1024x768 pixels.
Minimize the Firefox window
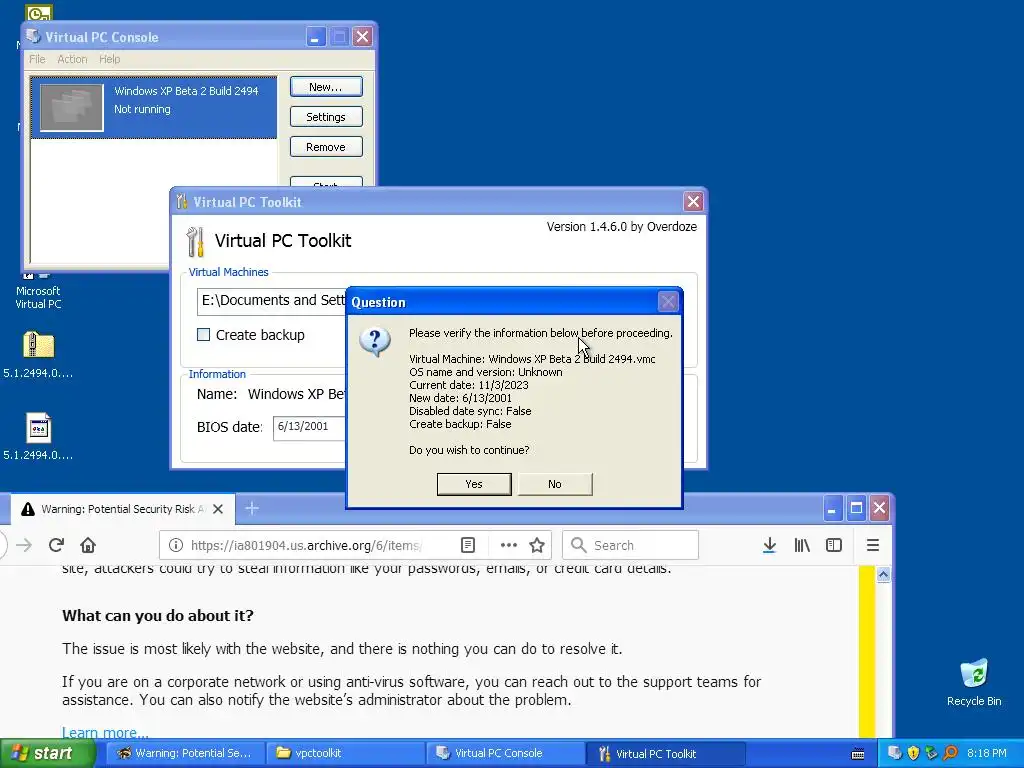(x=832, y=508)
